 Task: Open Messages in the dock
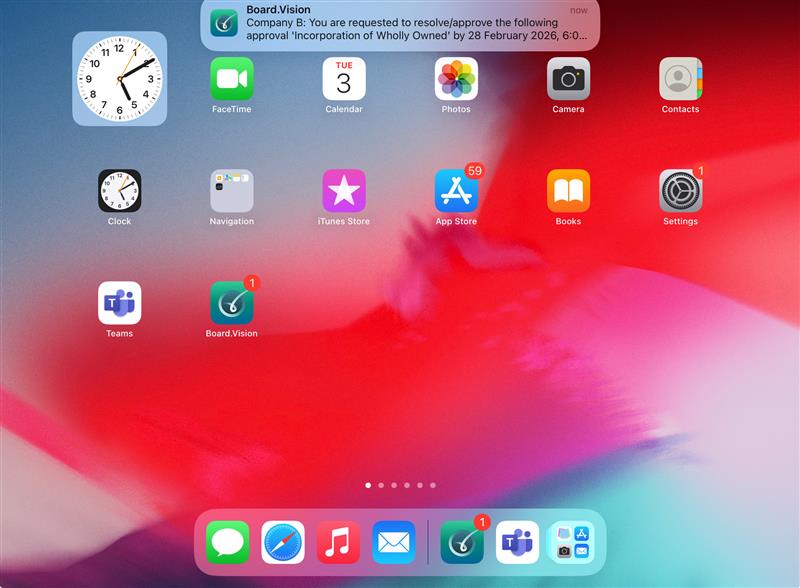(228, 542)
